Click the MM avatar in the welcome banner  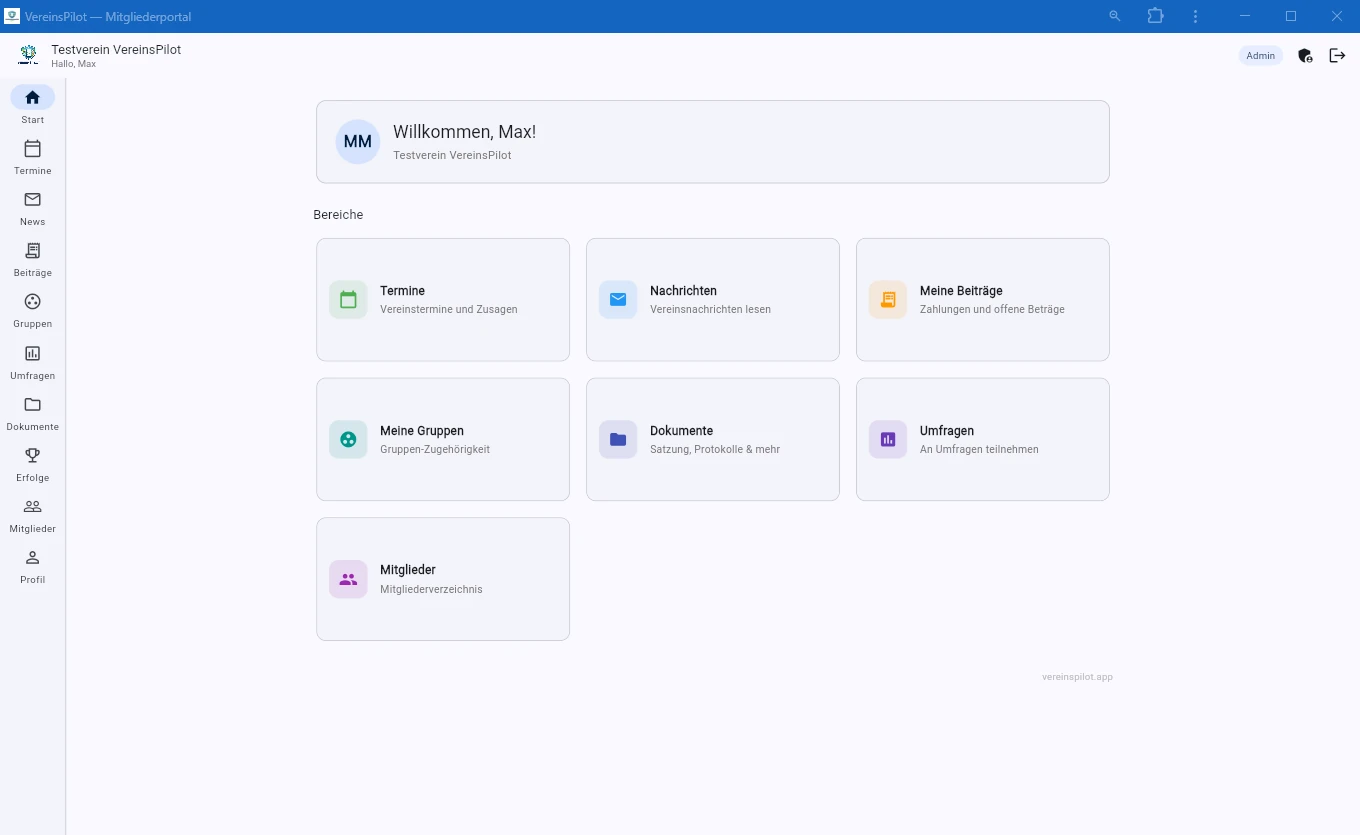(x=357, y=141)
